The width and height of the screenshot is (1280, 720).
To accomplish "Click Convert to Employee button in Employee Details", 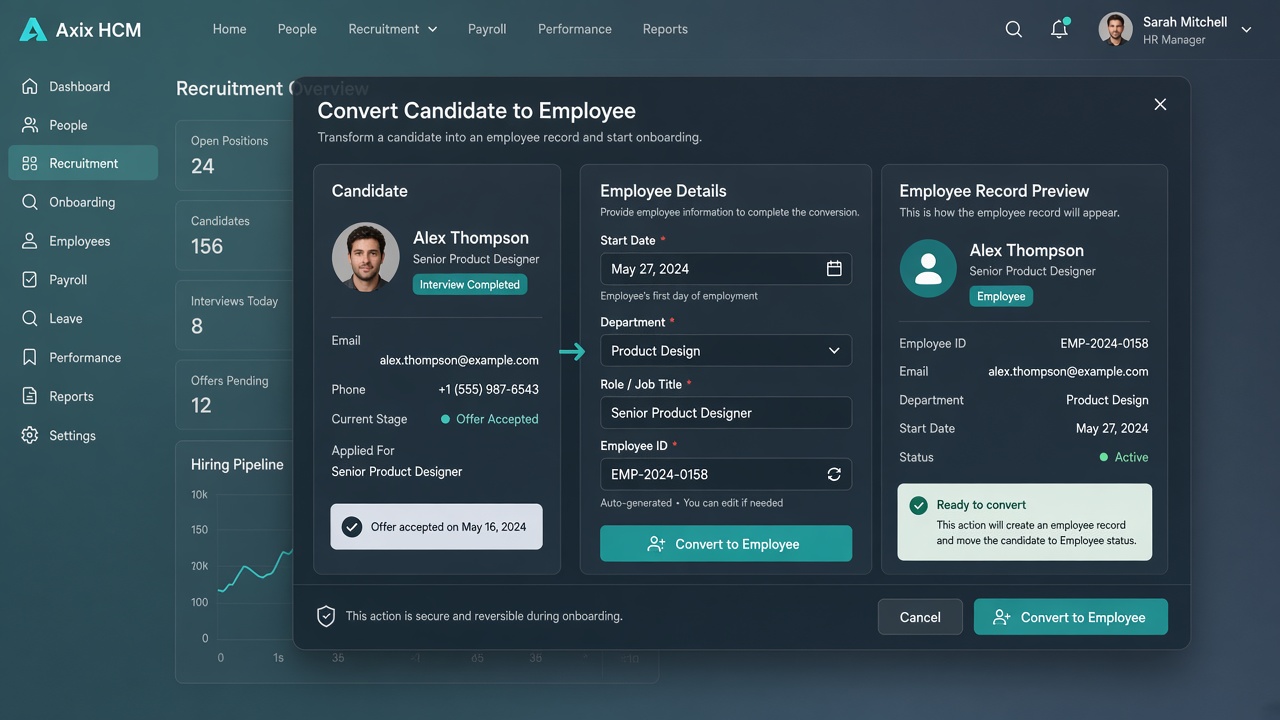I will pyautogui.click(x=726, y=544).
